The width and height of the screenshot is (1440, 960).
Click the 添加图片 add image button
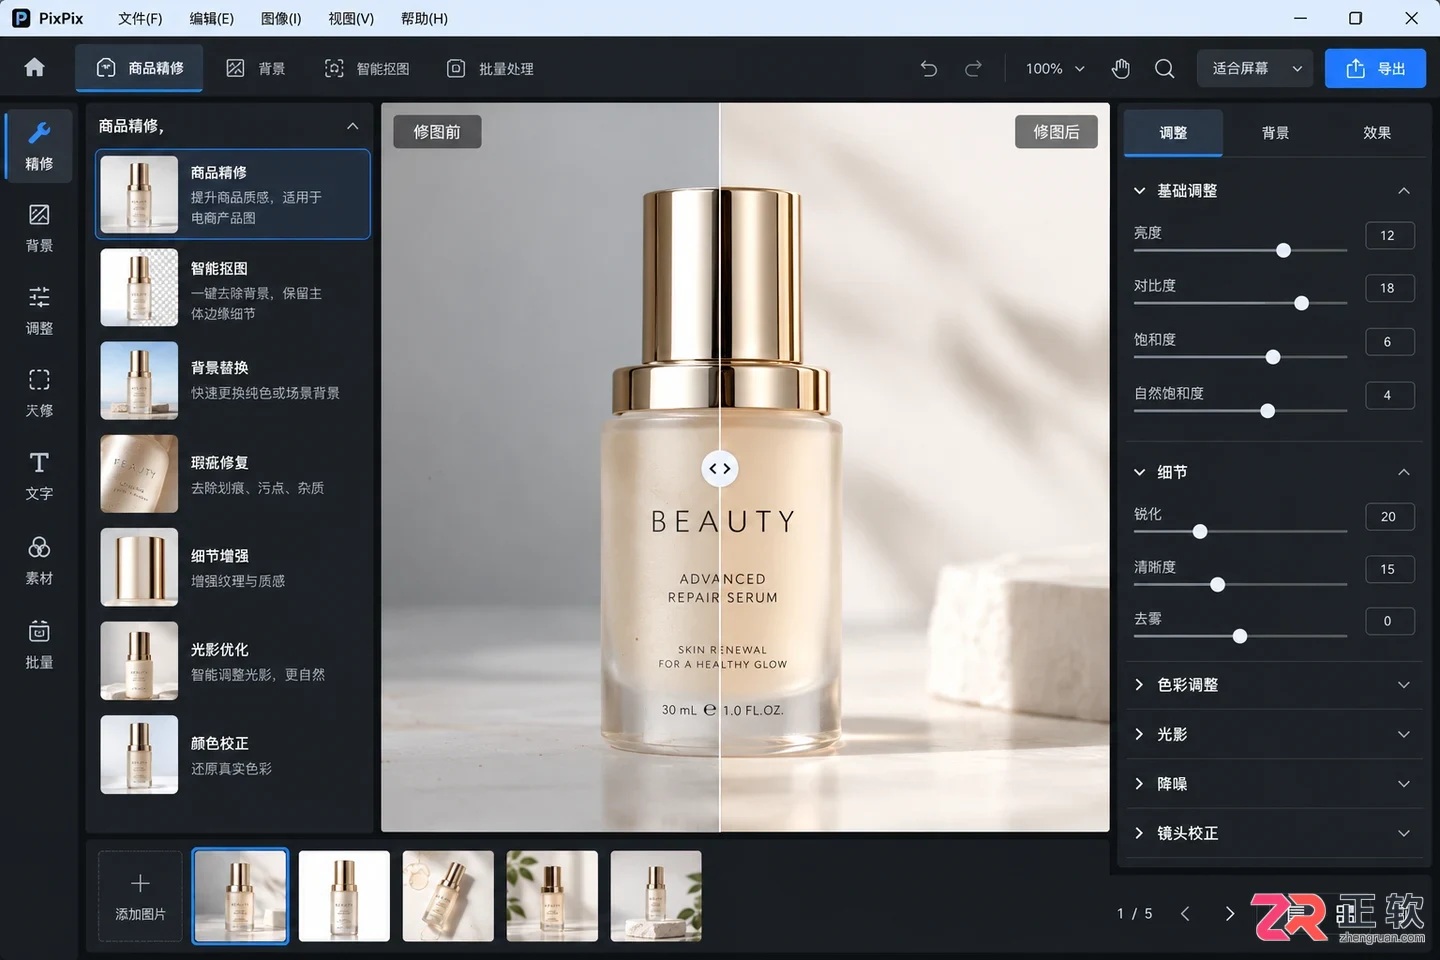[140, 896]
